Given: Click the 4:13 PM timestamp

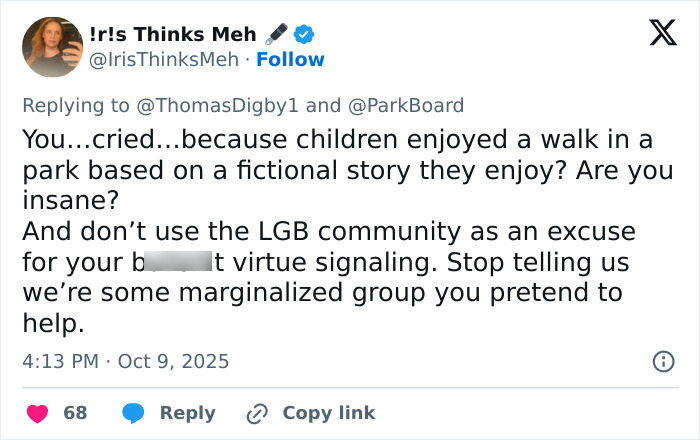Looking at the screenshot, I should pyautogui.click(x=61, y=360).
